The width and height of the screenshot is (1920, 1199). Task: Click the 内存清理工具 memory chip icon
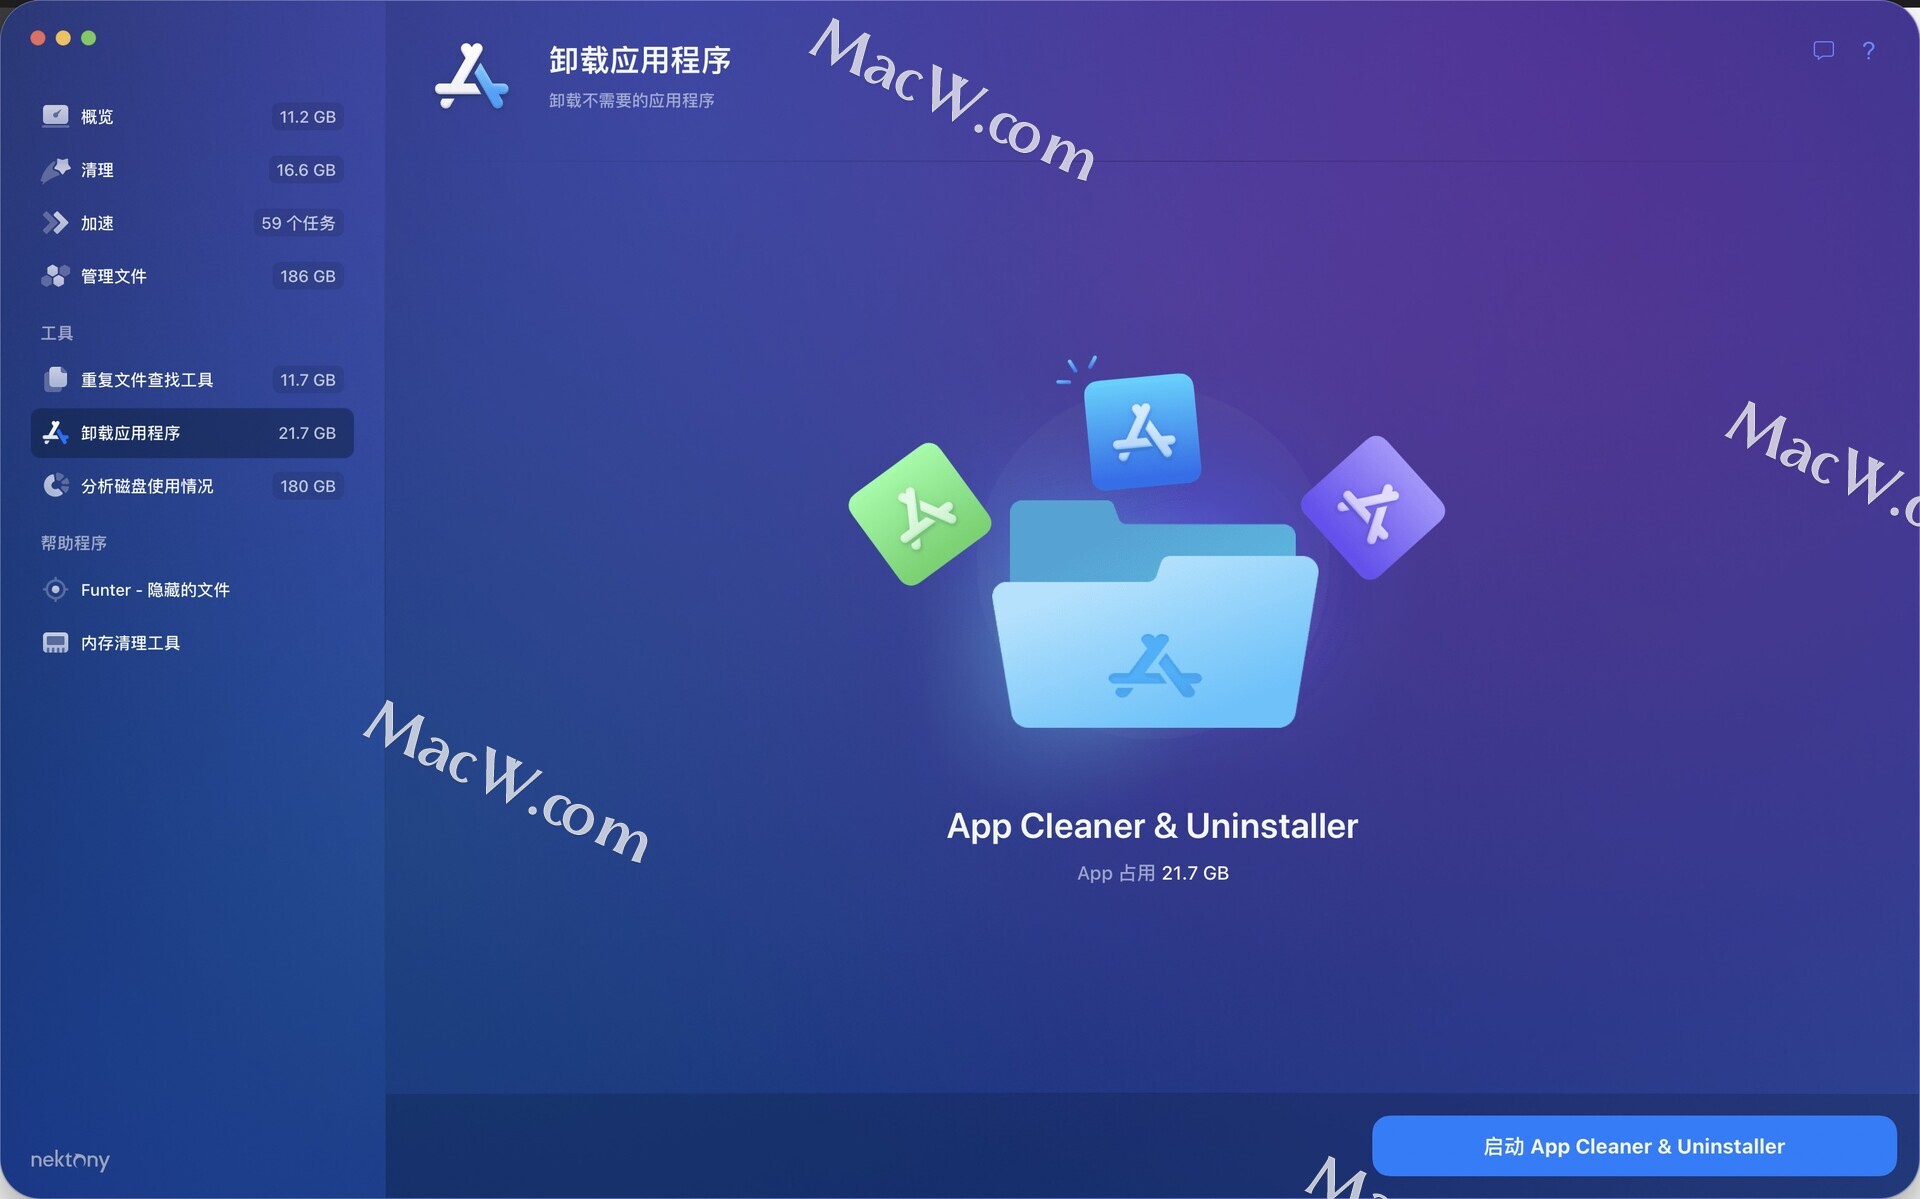click(x=55, y=643)
